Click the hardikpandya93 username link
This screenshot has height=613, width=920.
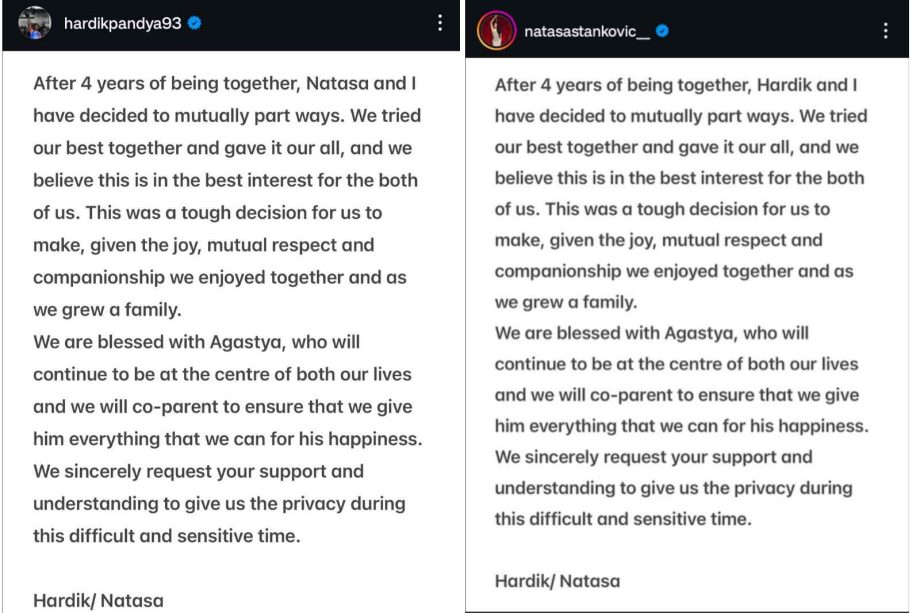pyautogui.click(x=122, y=24)
